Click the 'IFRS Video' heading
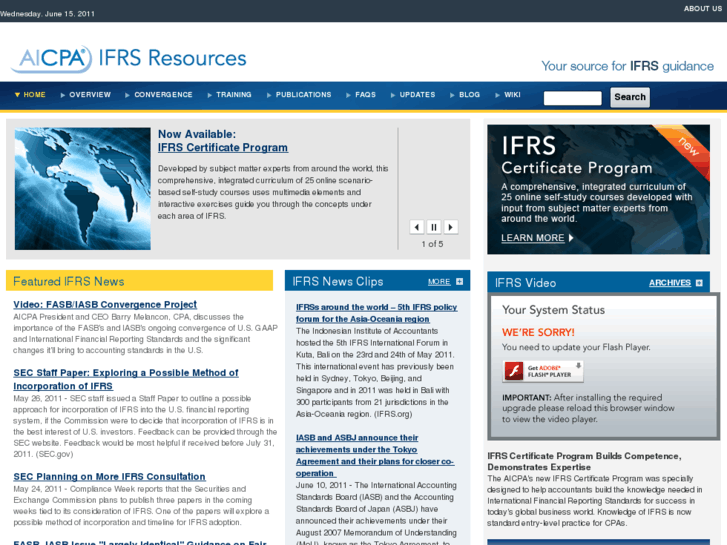The image size is (727, 545). 525,283
